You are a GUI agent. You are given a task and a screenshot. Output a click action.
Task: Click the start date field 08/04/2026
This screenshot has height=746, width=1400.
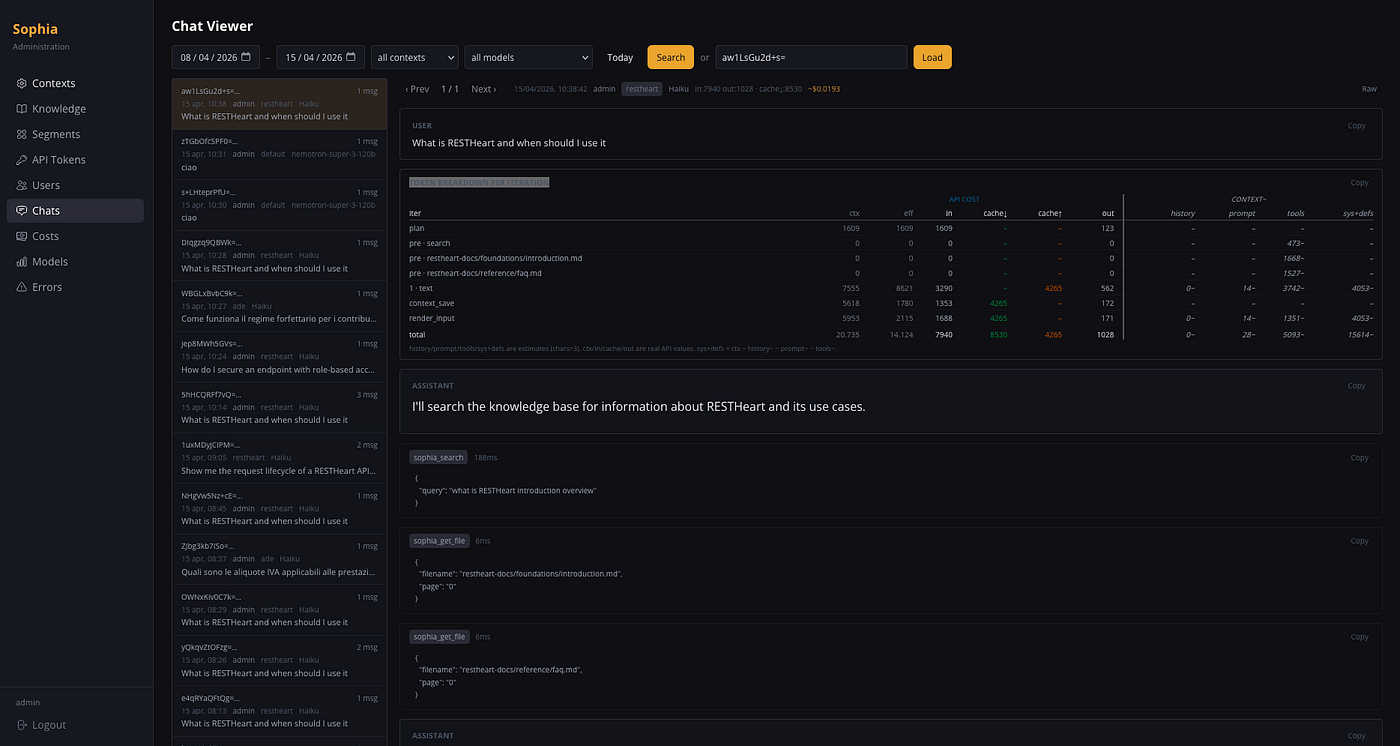tap(216, 58)
